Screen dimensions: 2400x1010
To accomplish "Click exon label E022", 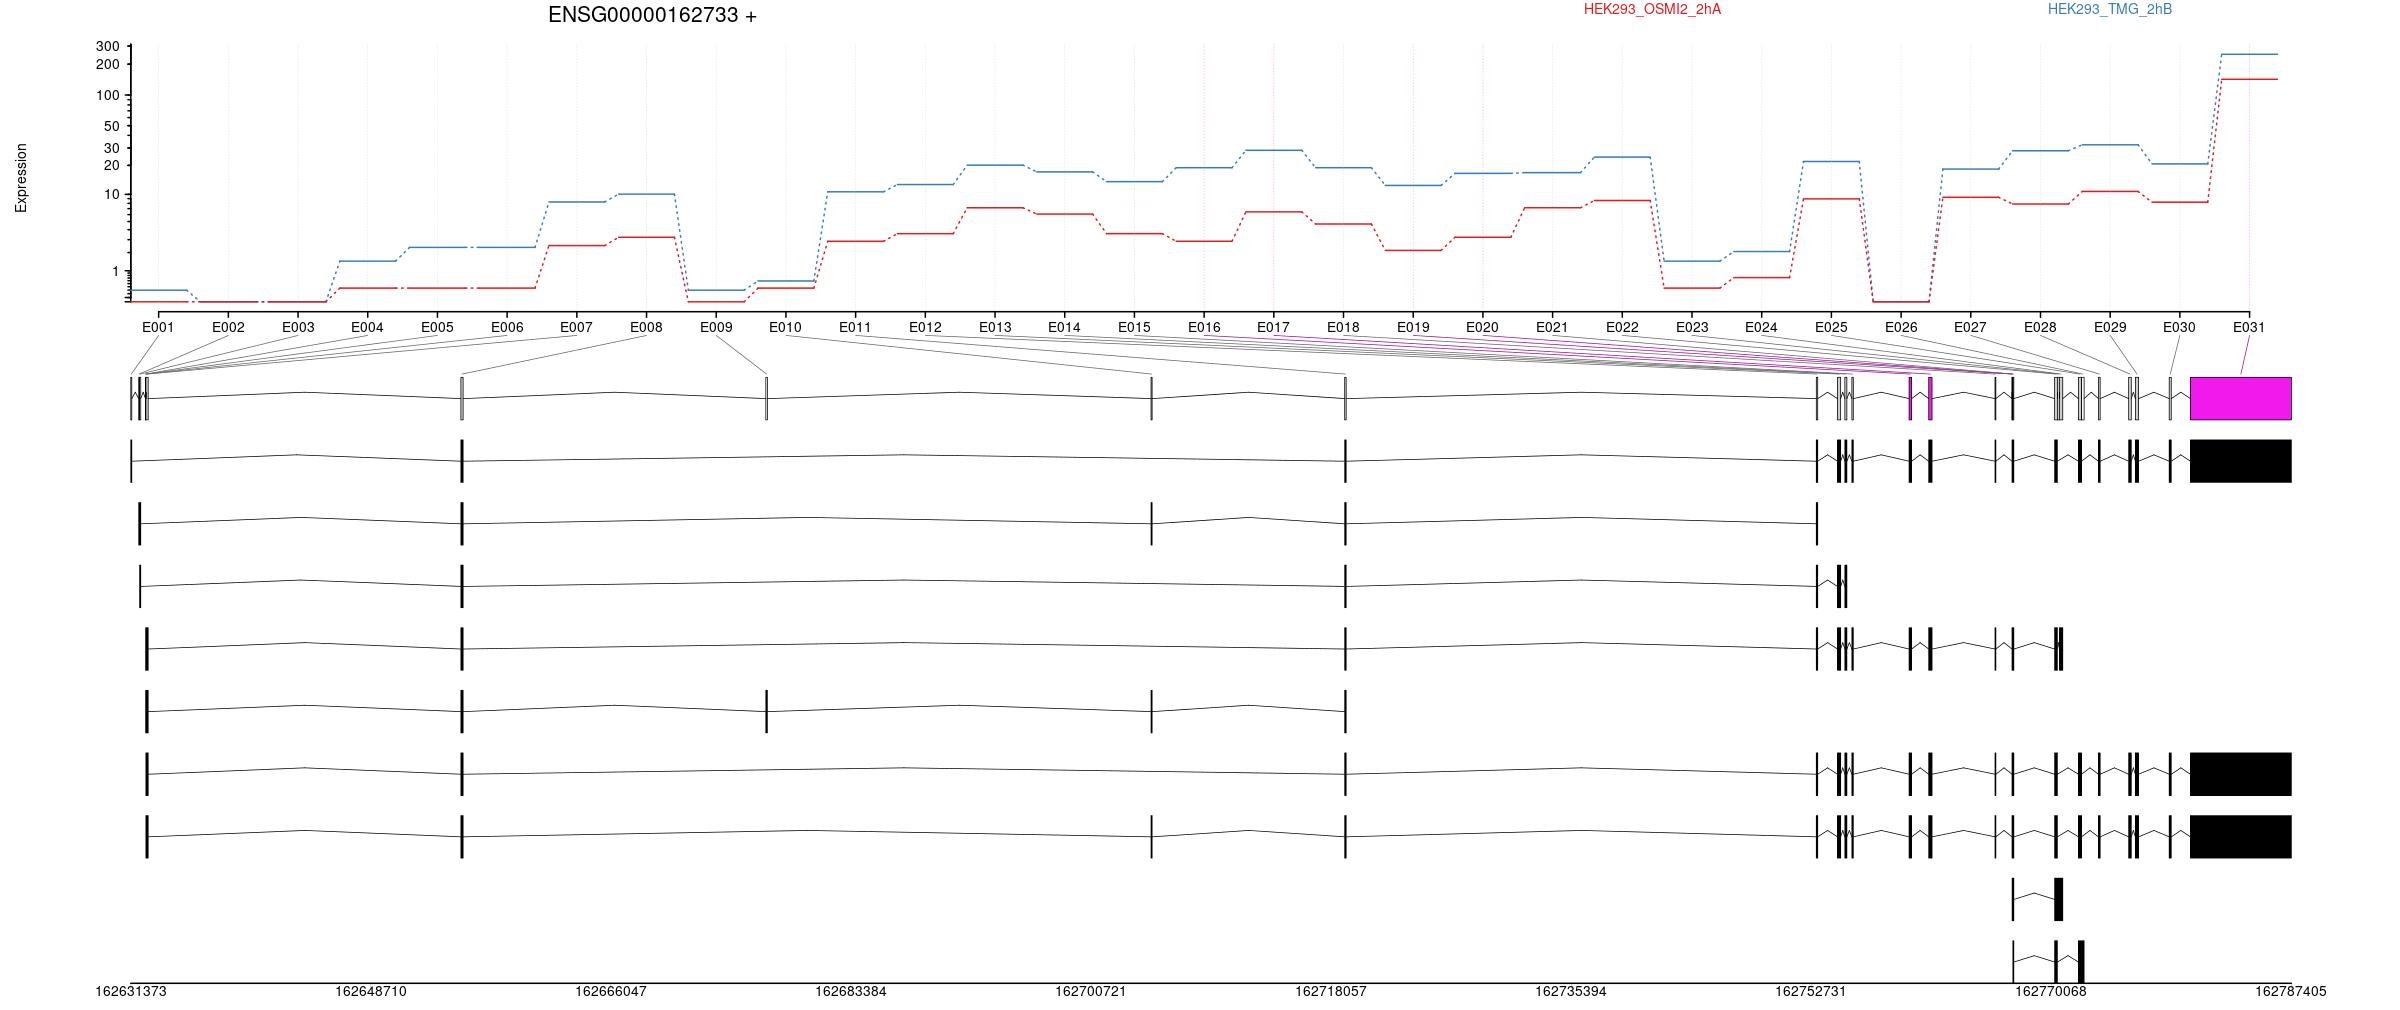I will click(1622, 327).
